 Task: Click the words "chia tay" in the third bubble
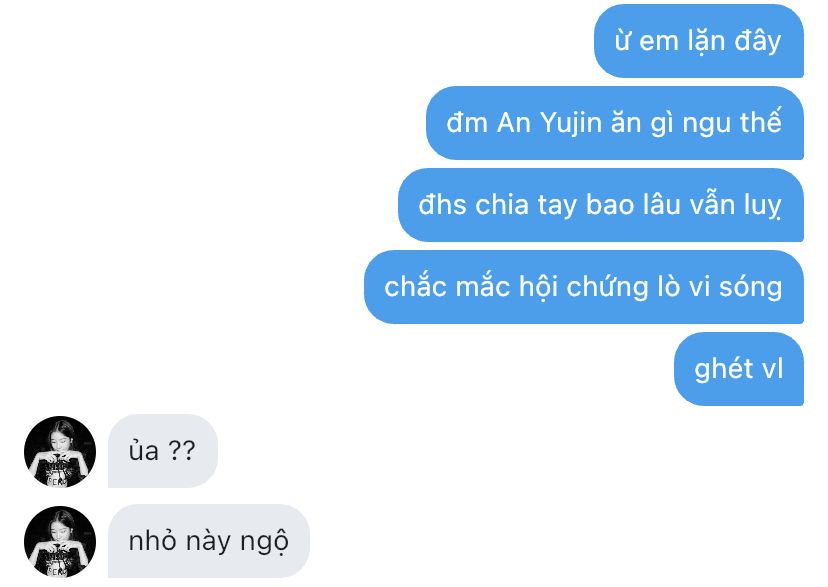click(x=526, y=205)
